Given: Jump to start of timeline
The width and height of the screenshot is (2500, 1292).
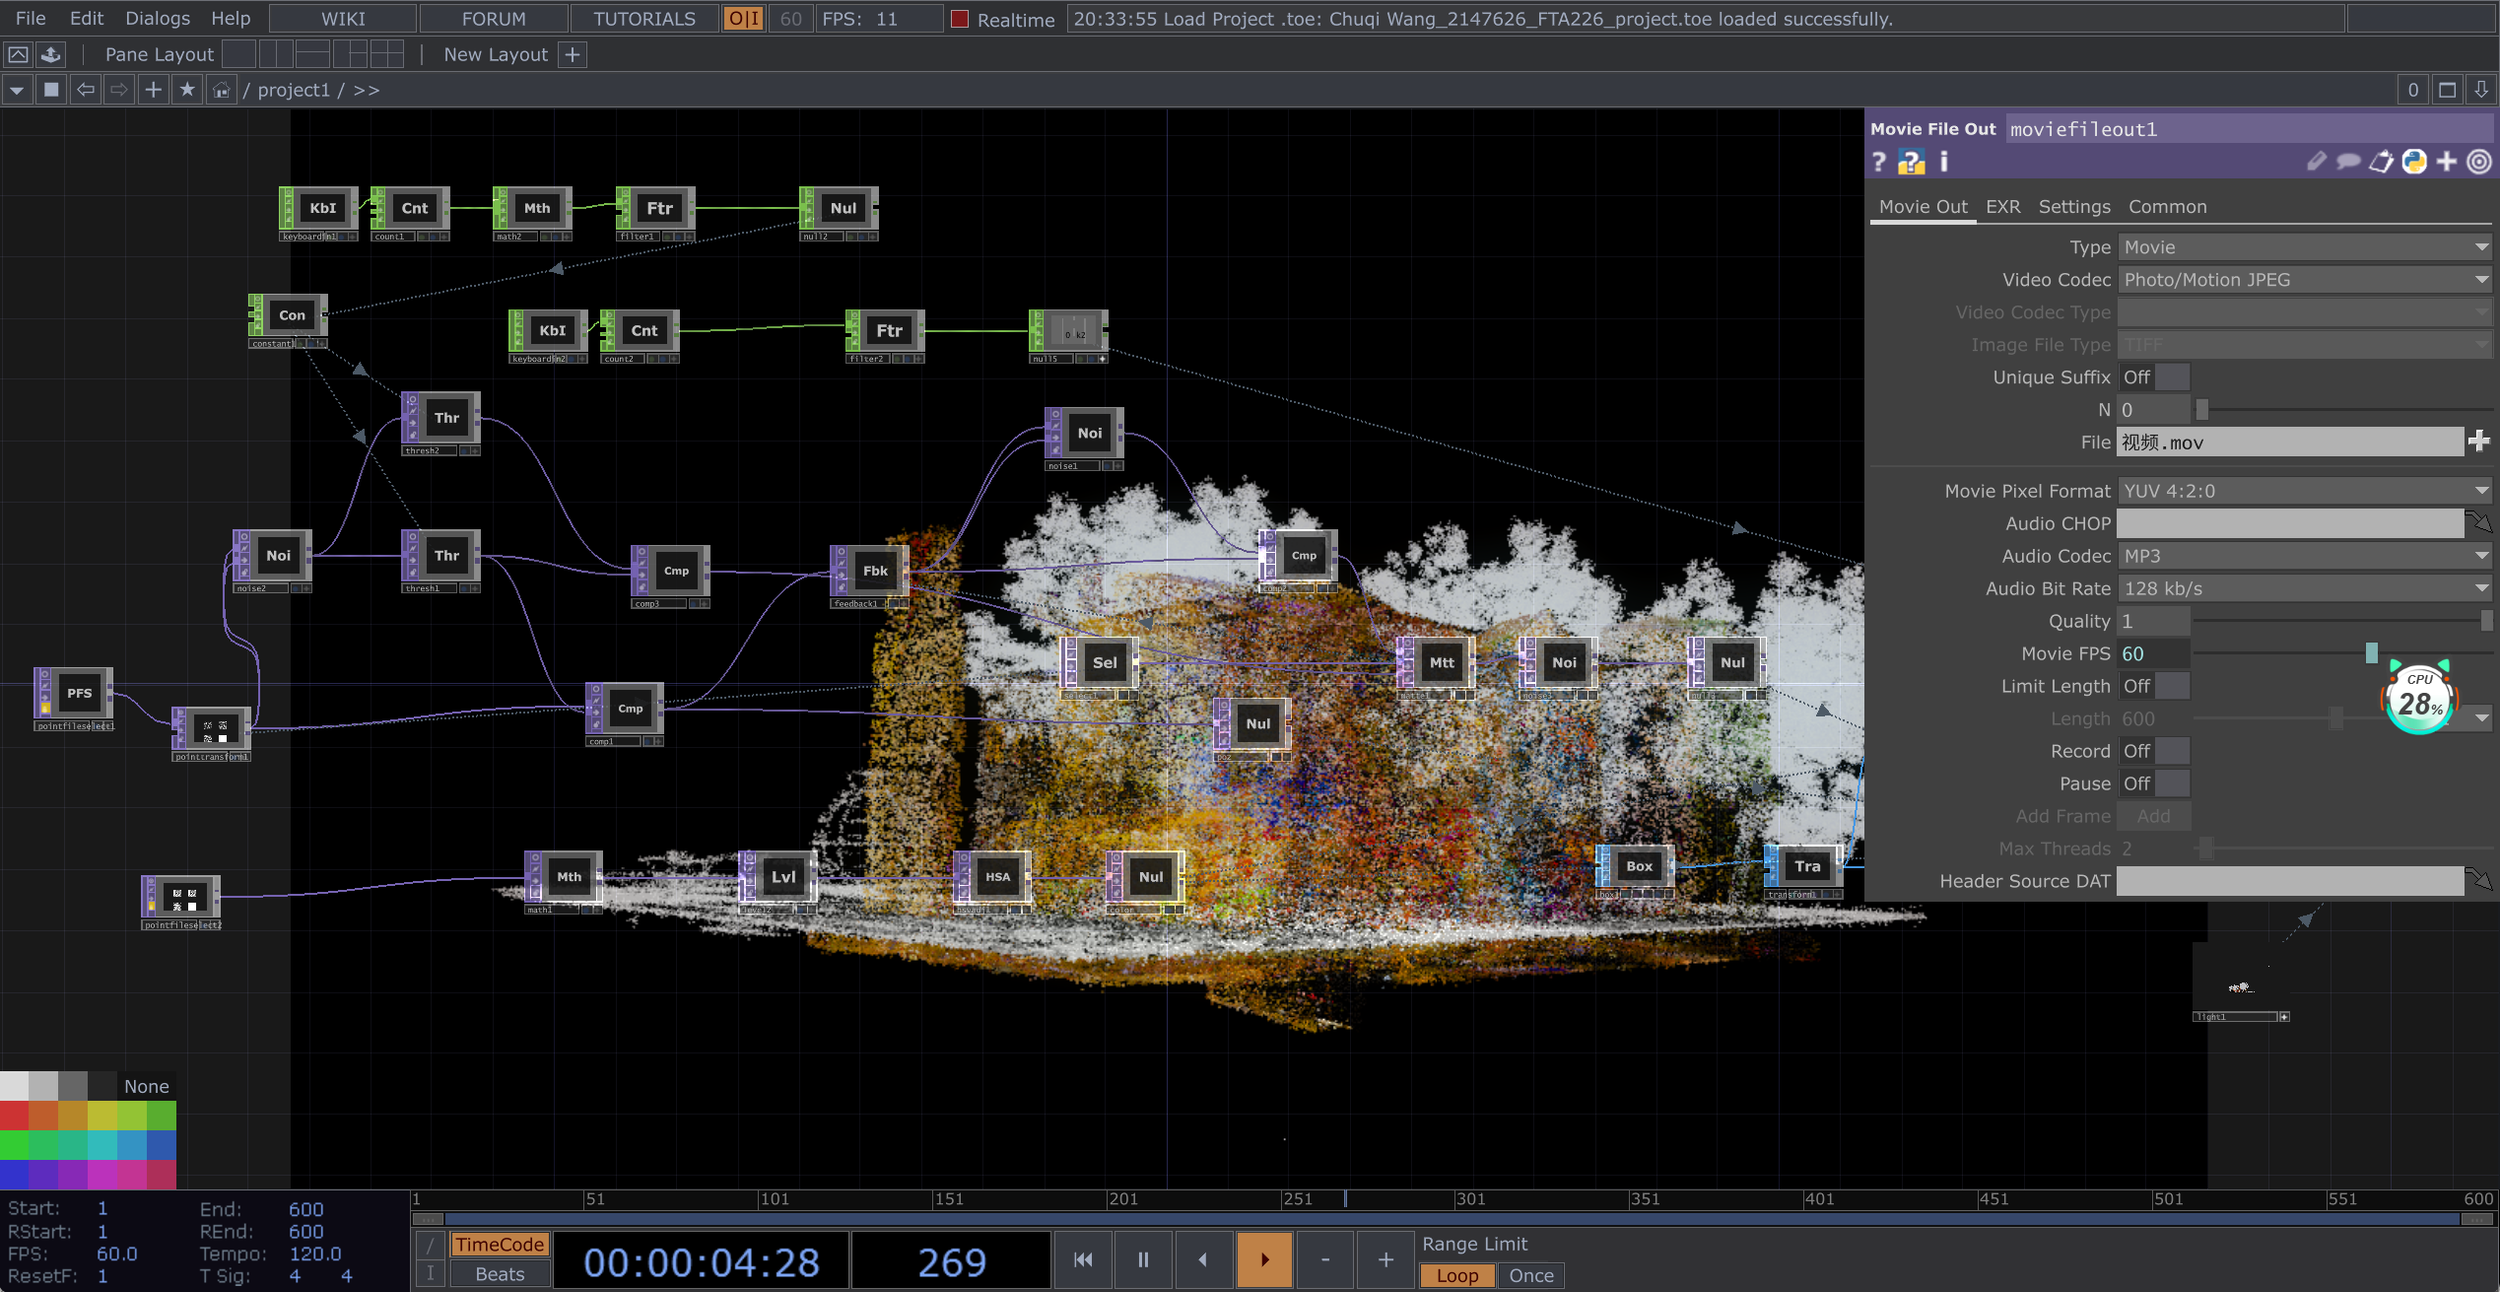Looking at the screenshot, I should point(1083,1260).
